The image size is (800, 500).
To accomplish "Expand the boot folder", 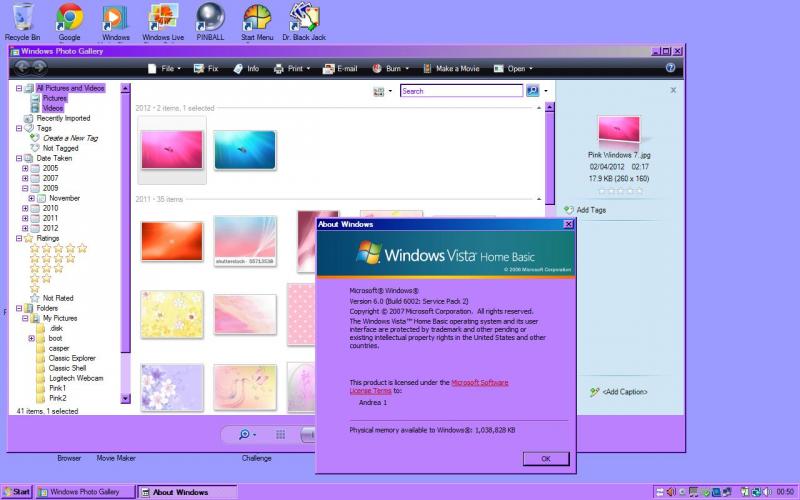I will (32, 338).
